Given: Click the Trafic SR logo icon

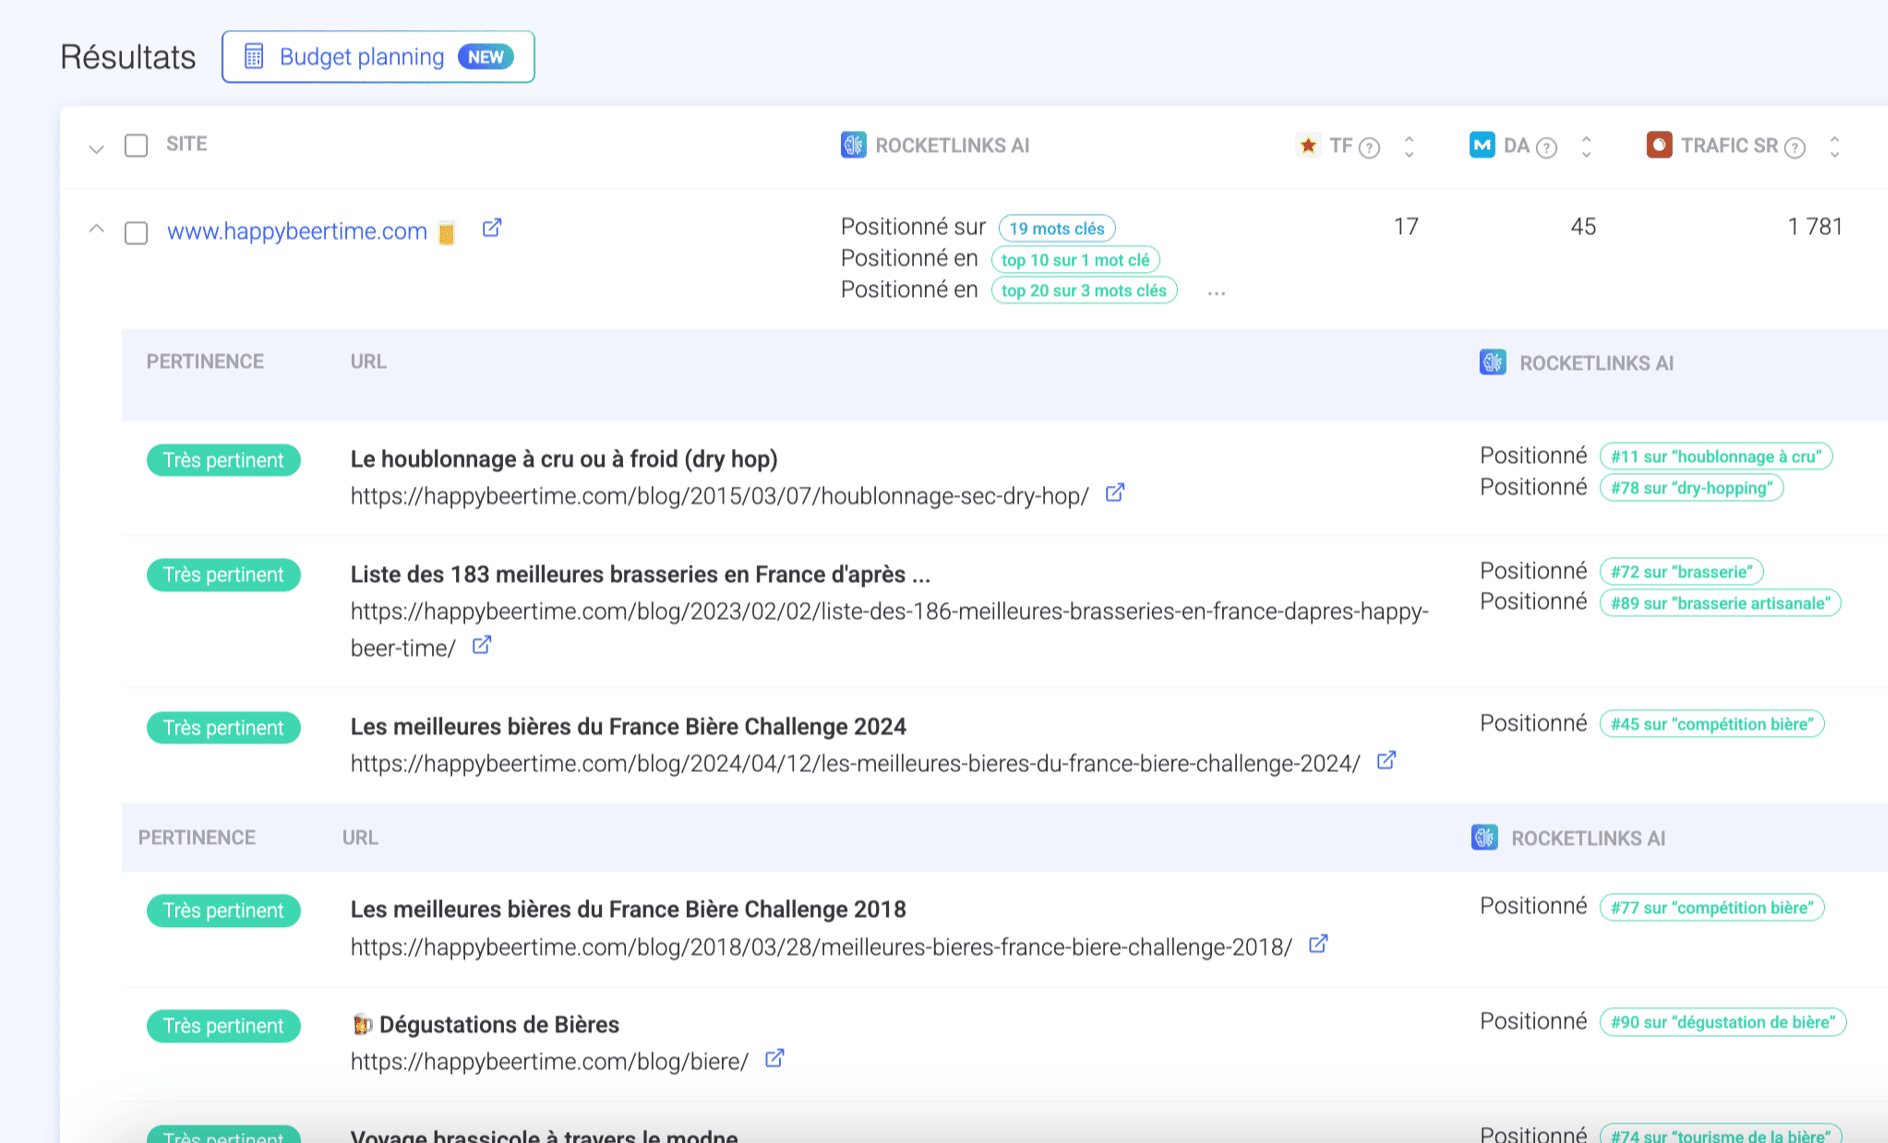Looking at the screenshot, I should [1659, 145].
